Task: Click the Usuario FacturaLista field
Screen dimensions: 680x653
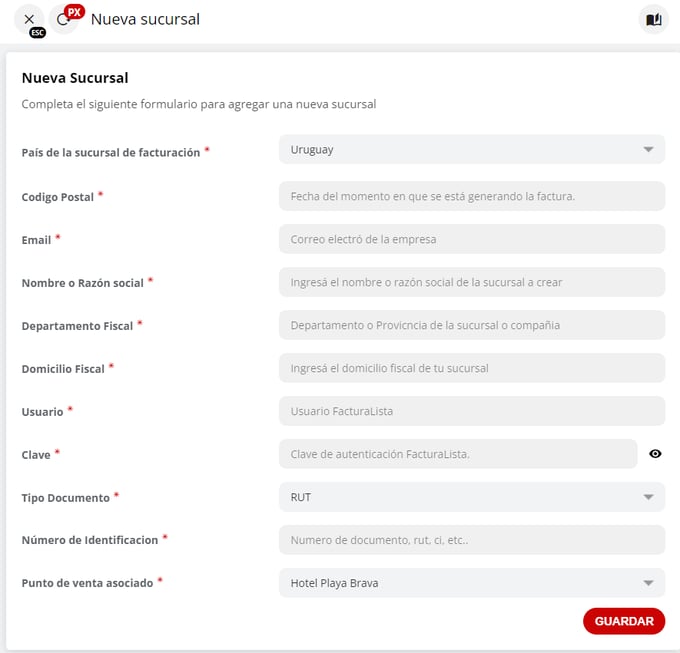Action: point(471,411)
